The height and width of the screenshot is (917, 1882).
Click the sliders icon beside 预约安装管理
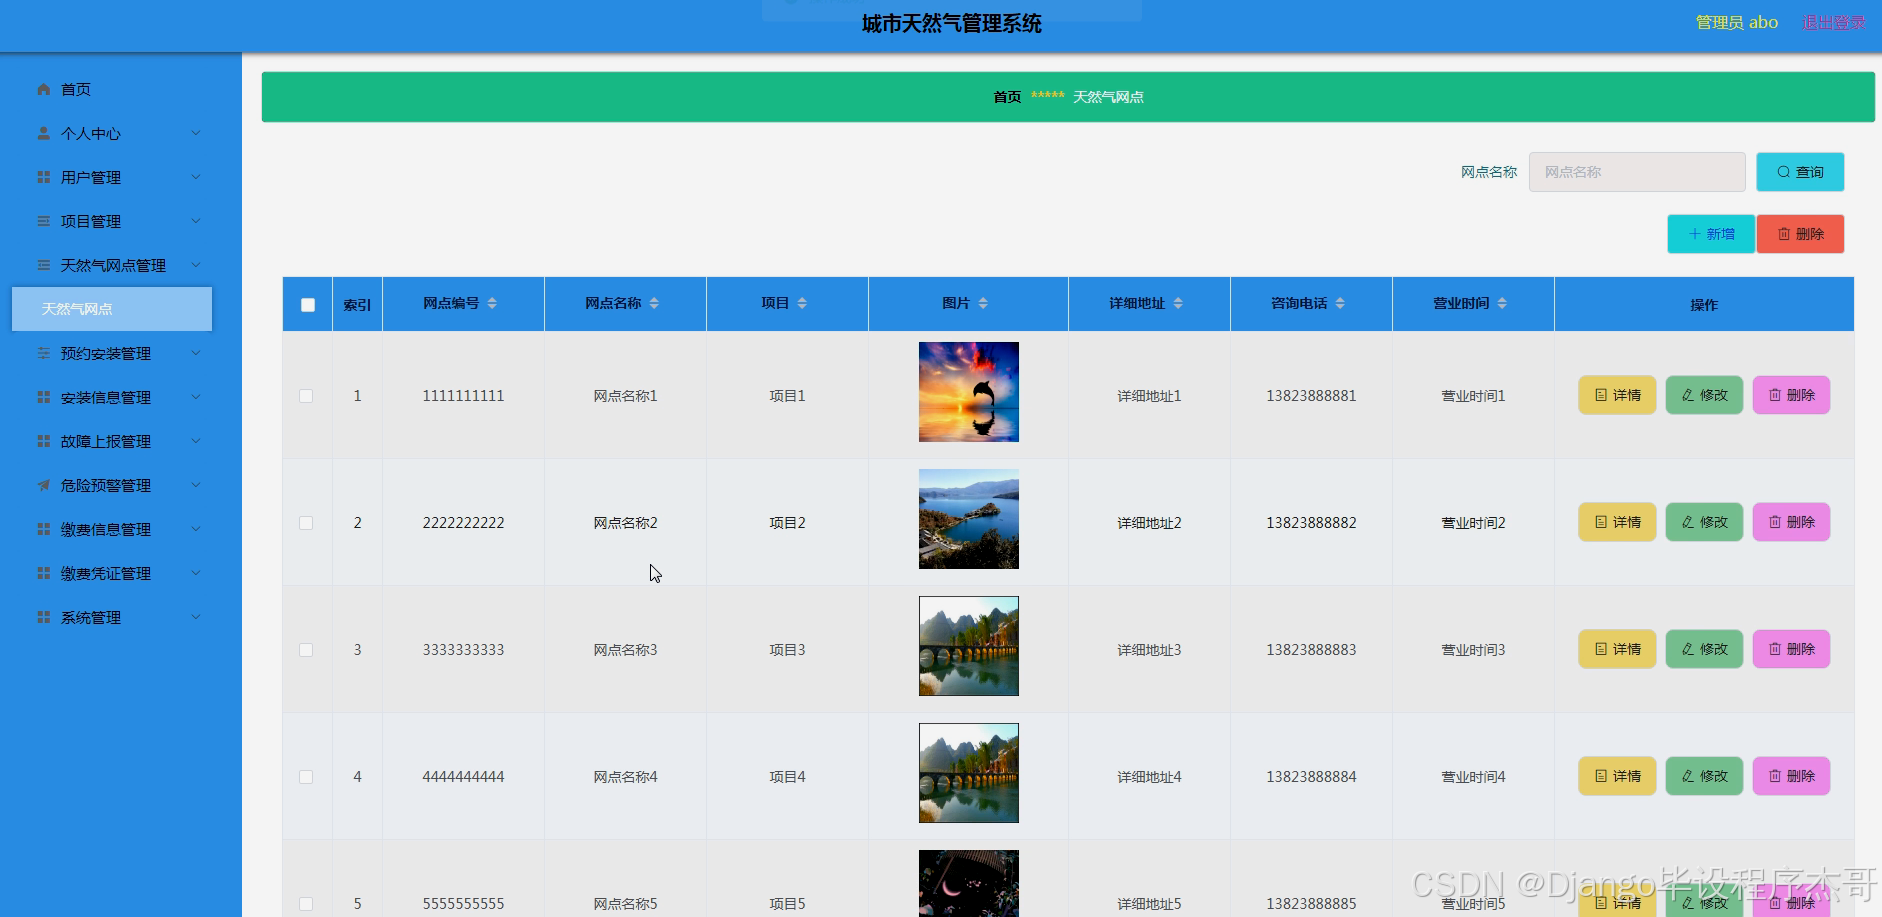coord(44,353)
